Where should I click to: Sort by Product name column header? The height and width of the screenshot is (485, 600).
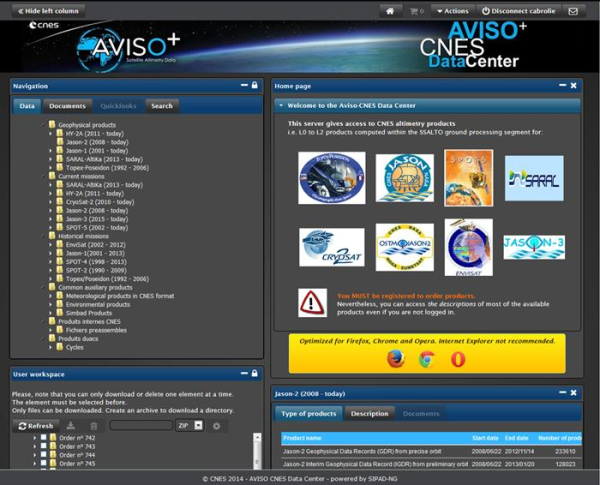(302, 438)
